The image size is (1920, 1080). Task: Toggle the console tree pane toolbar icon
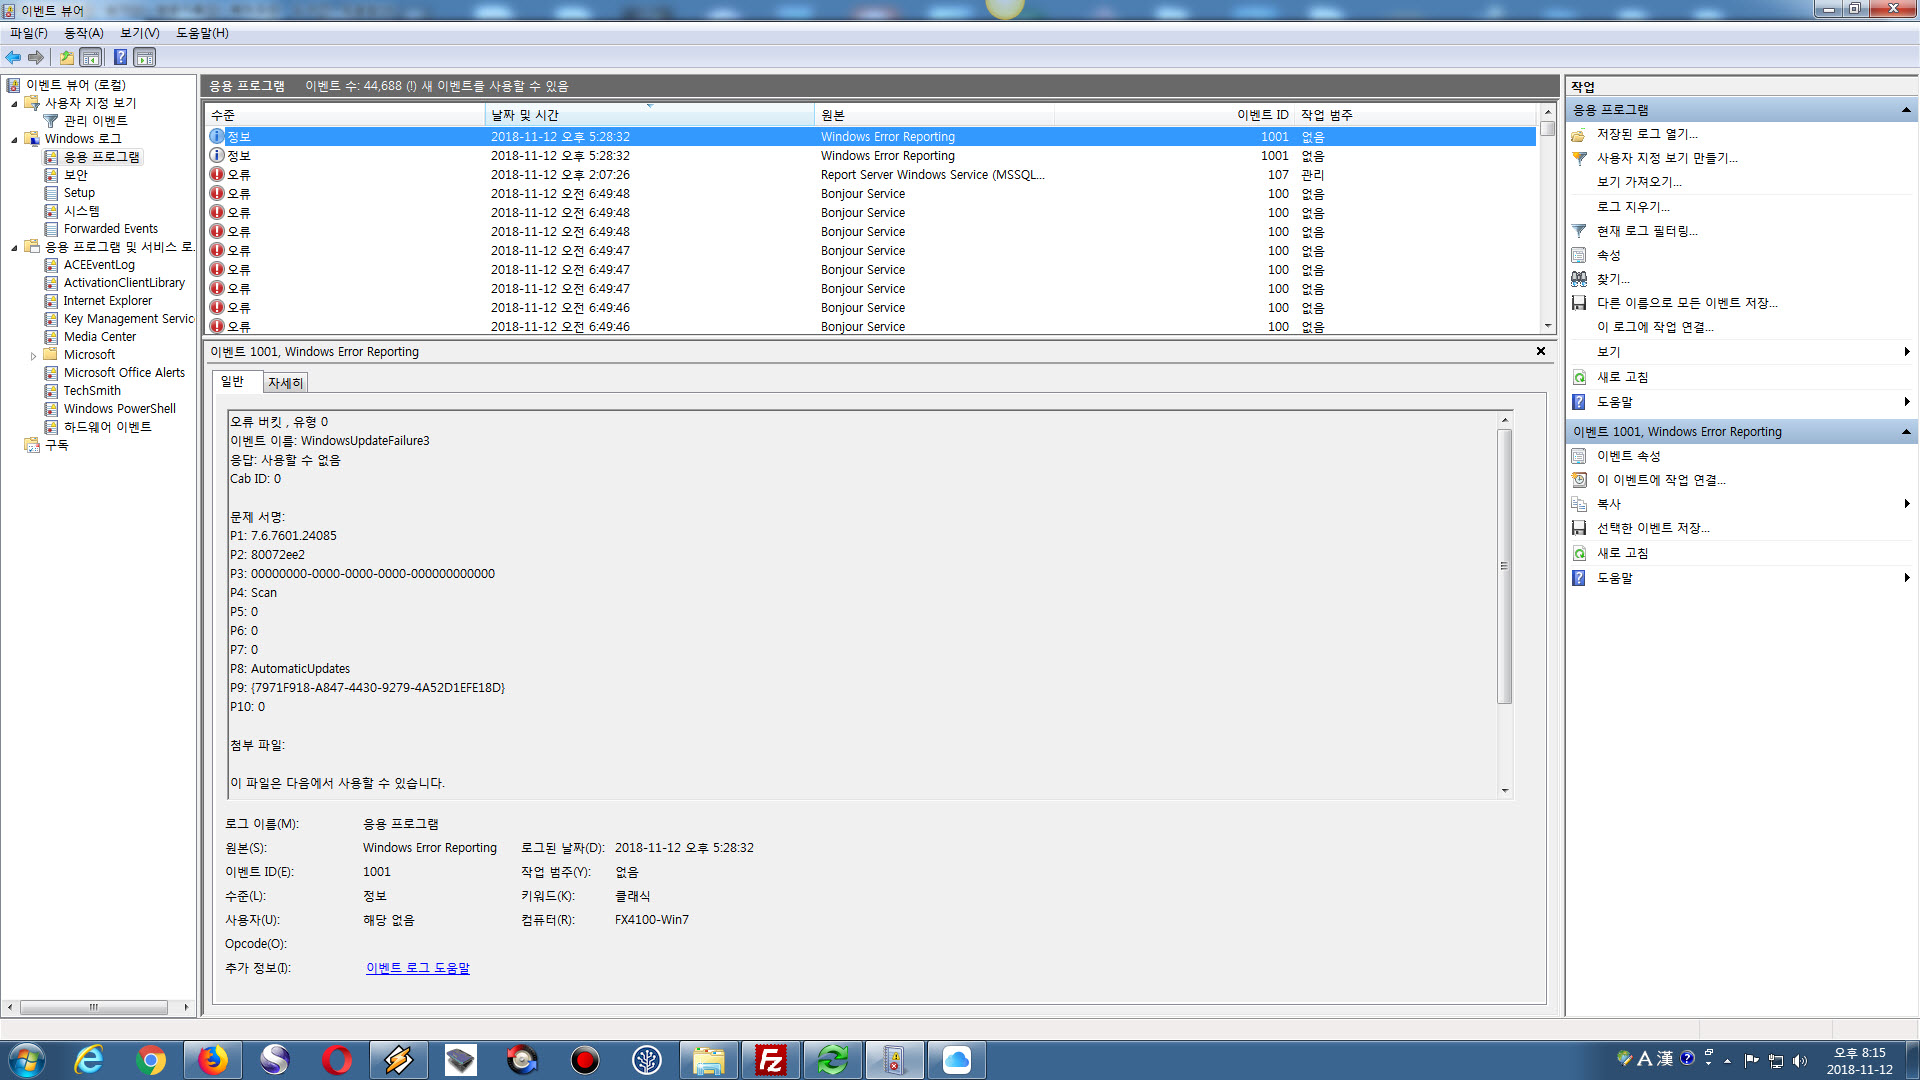[91, 57]
